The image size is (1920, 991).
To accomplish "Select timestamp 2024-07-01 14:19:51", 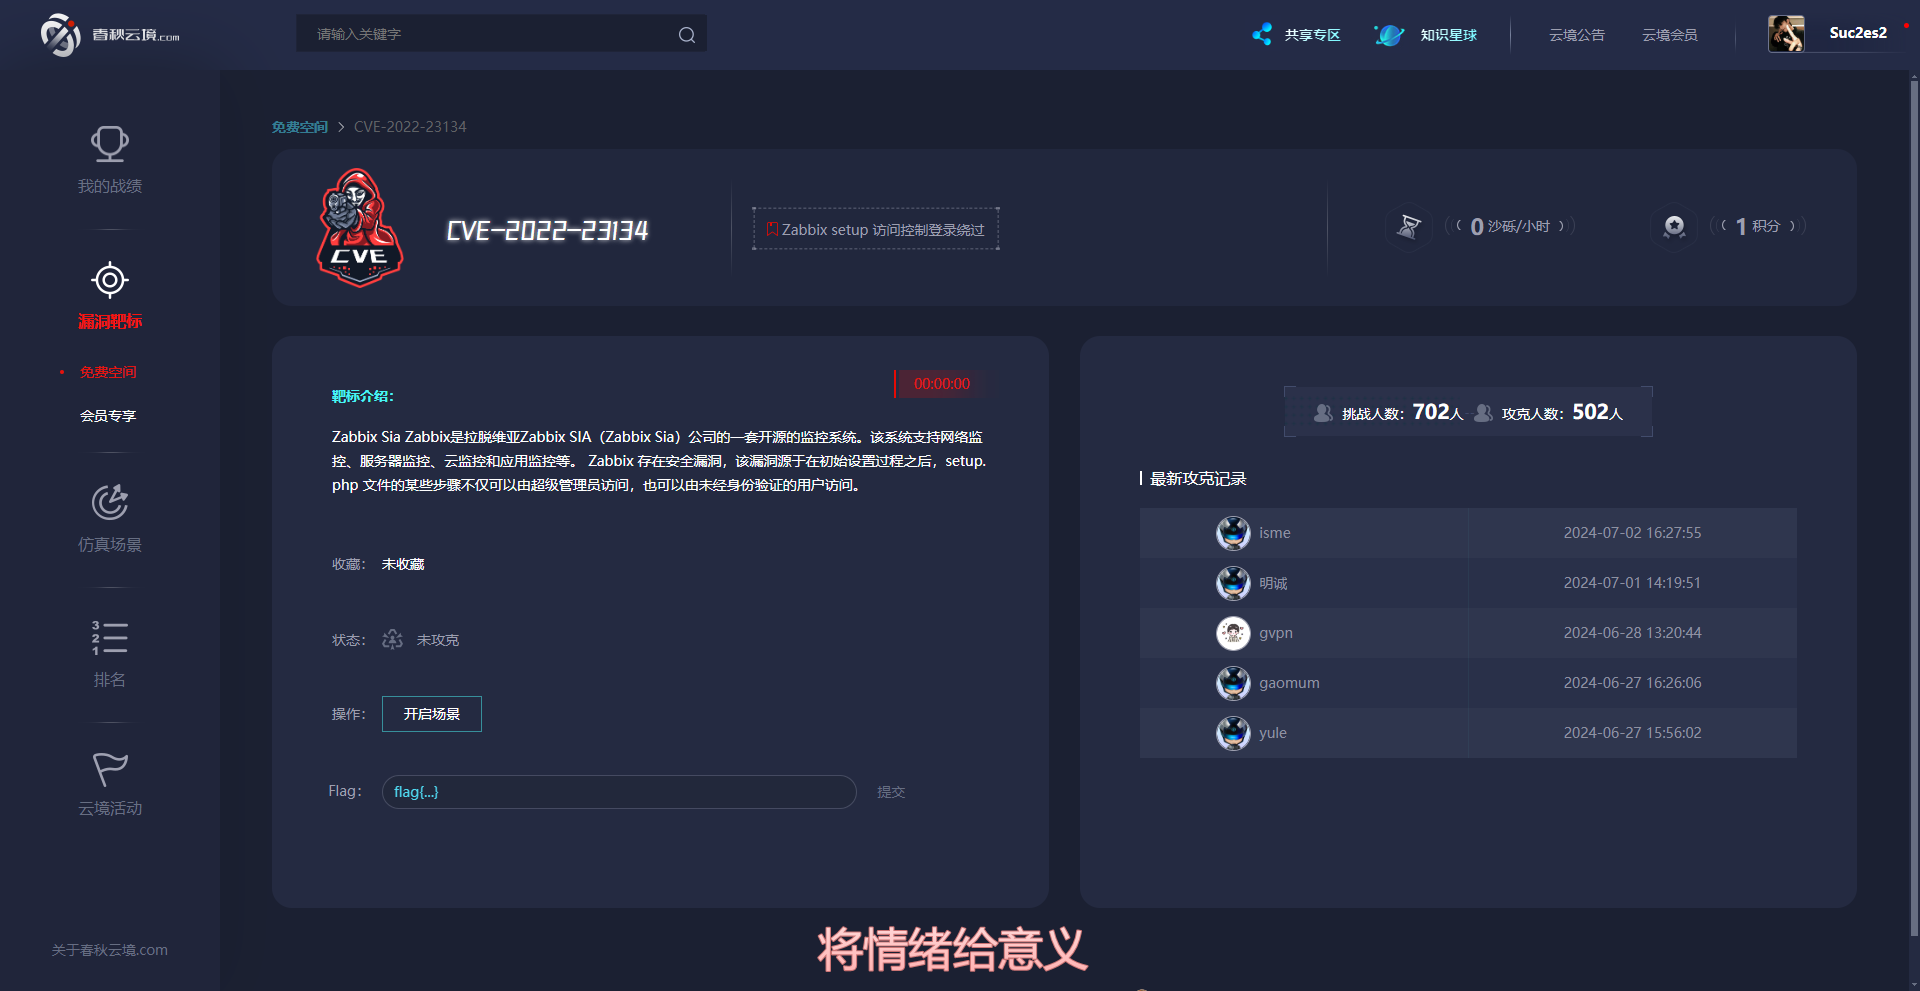I will [x=1632, y=583].
